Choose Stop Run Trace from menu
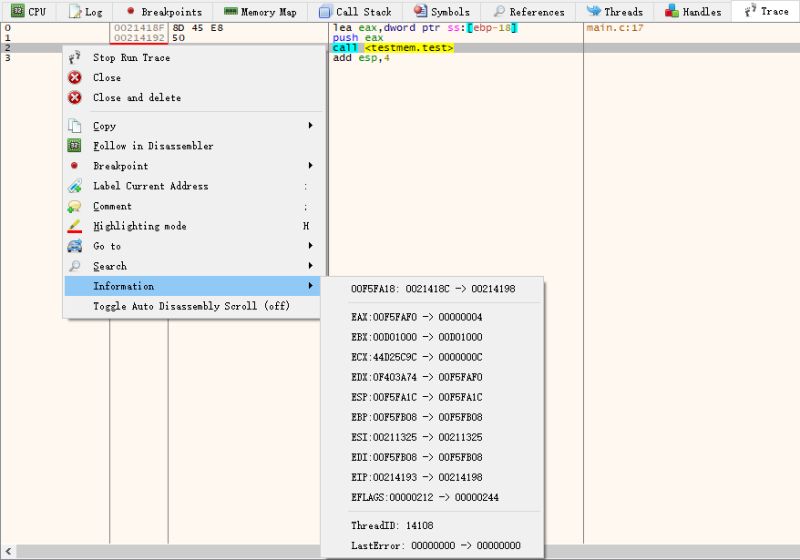 tap(193, 58)
